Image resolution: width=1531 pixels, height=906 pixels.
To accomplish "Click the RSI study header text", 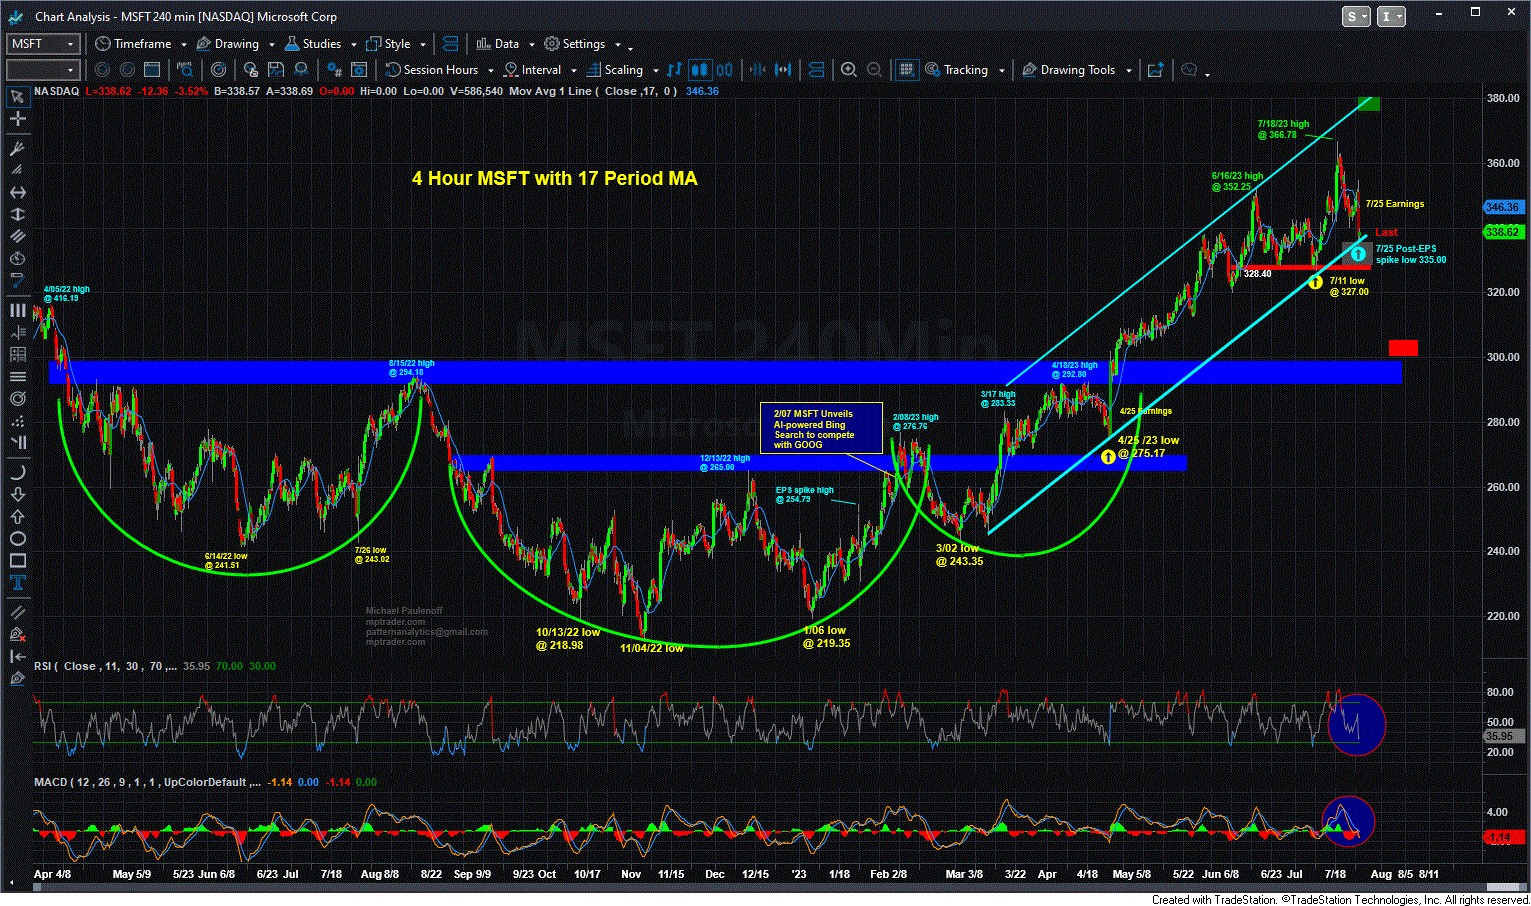I will pos(105,666).
